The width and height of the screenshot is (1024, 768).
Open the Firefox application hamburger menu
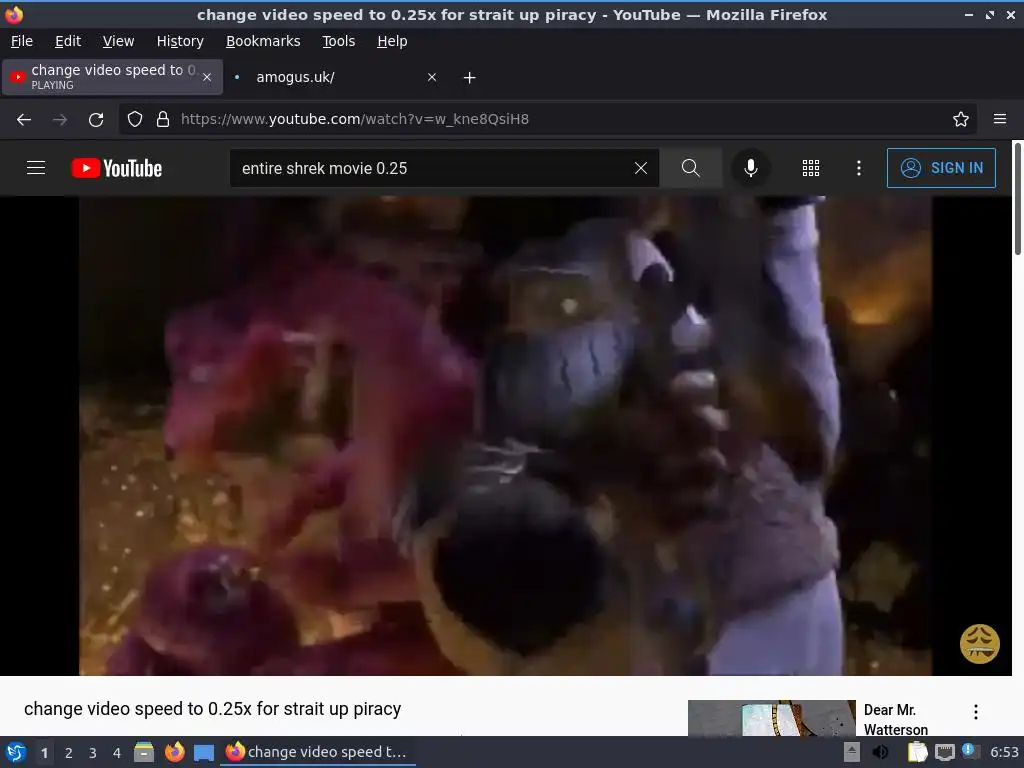(999, 119)
